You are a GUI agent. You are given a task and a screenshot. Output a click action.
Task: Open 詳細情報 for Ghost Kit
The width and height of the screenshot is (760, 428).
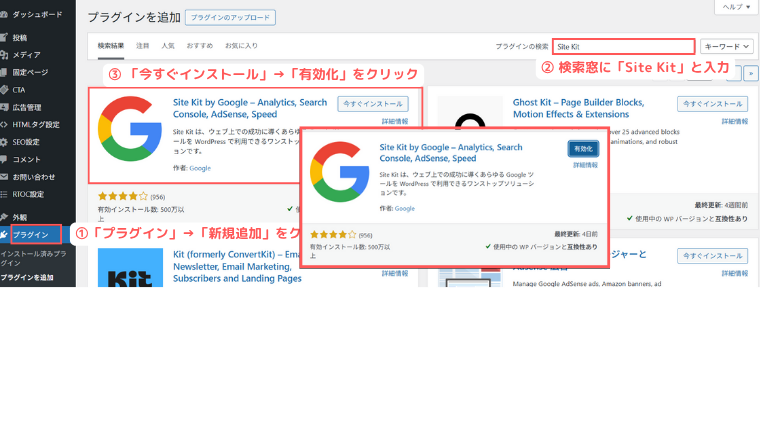(x=735, y=121)
